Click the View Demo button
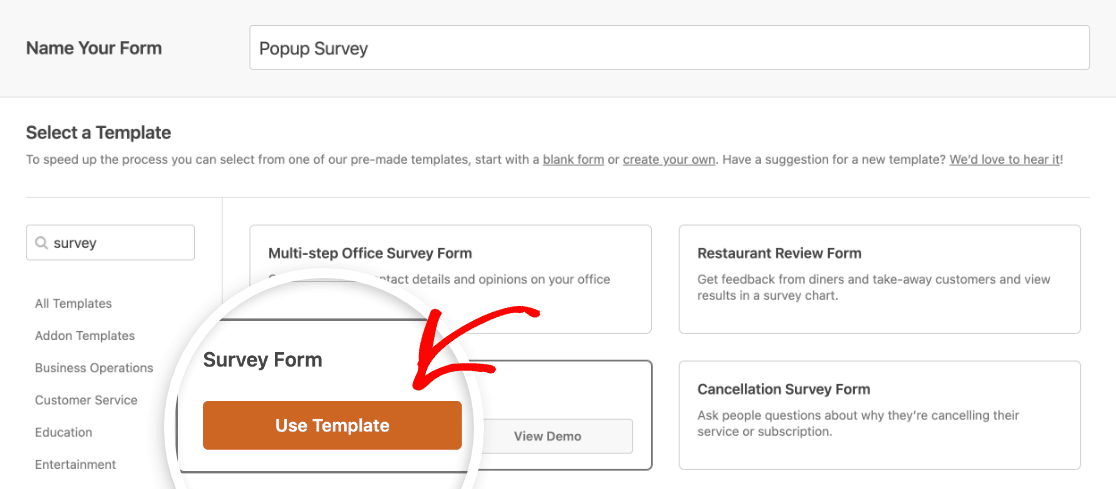The image size is (1116, 489). pyautogui.click(x=547, y=436)
